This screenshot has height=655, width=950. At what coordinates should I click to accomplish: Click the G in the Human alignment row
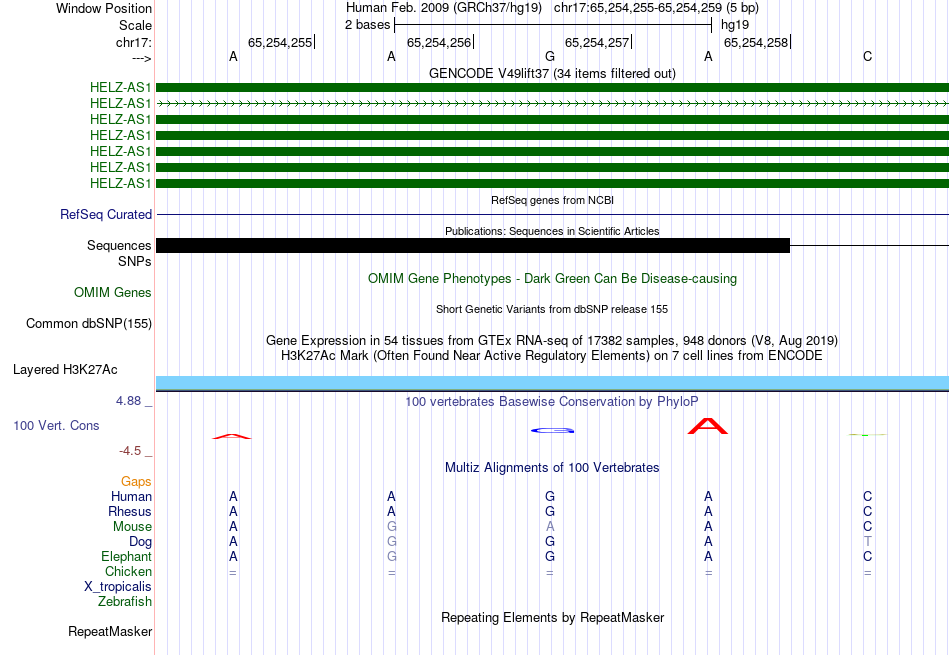(x=550, y=497)
